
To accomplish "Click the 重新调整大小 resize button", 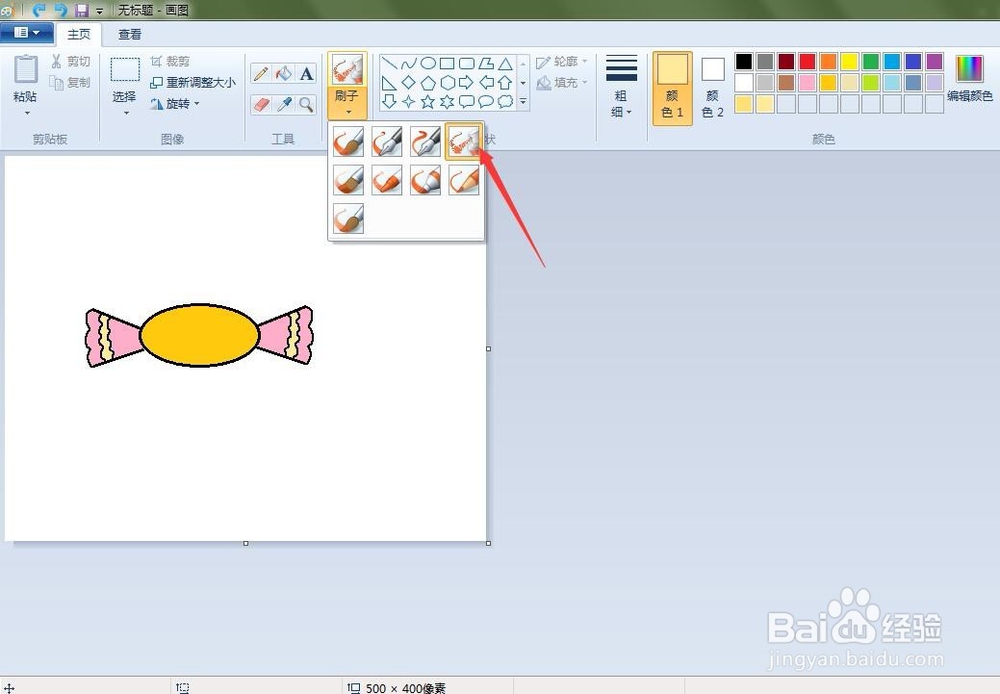I will [x=193, y=82].
